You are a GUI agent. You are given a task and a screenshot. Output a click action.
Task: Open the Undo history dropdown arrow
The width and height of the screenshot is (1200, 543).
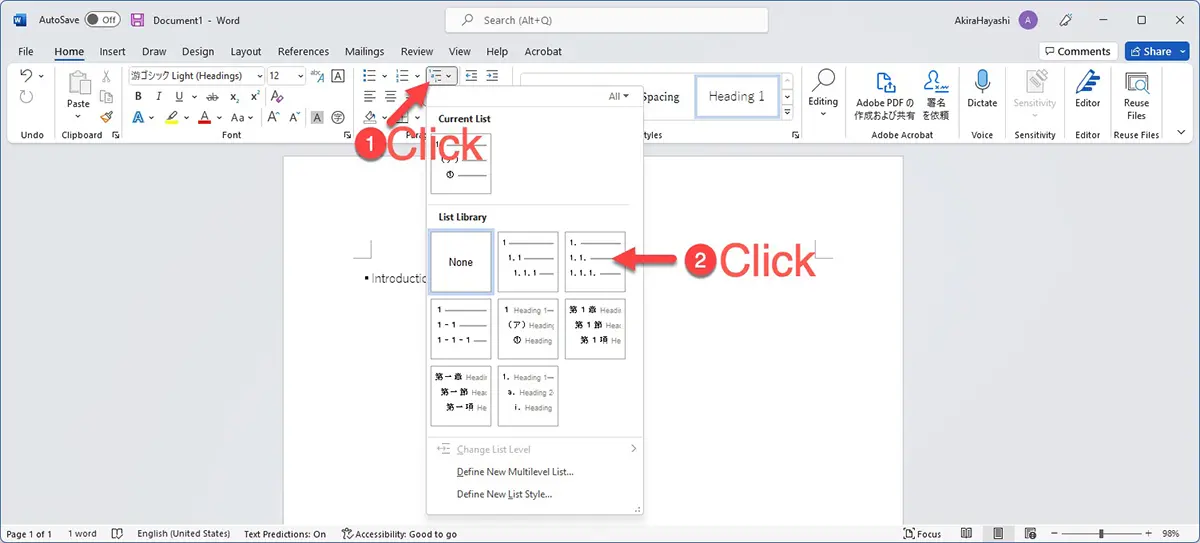41,76
